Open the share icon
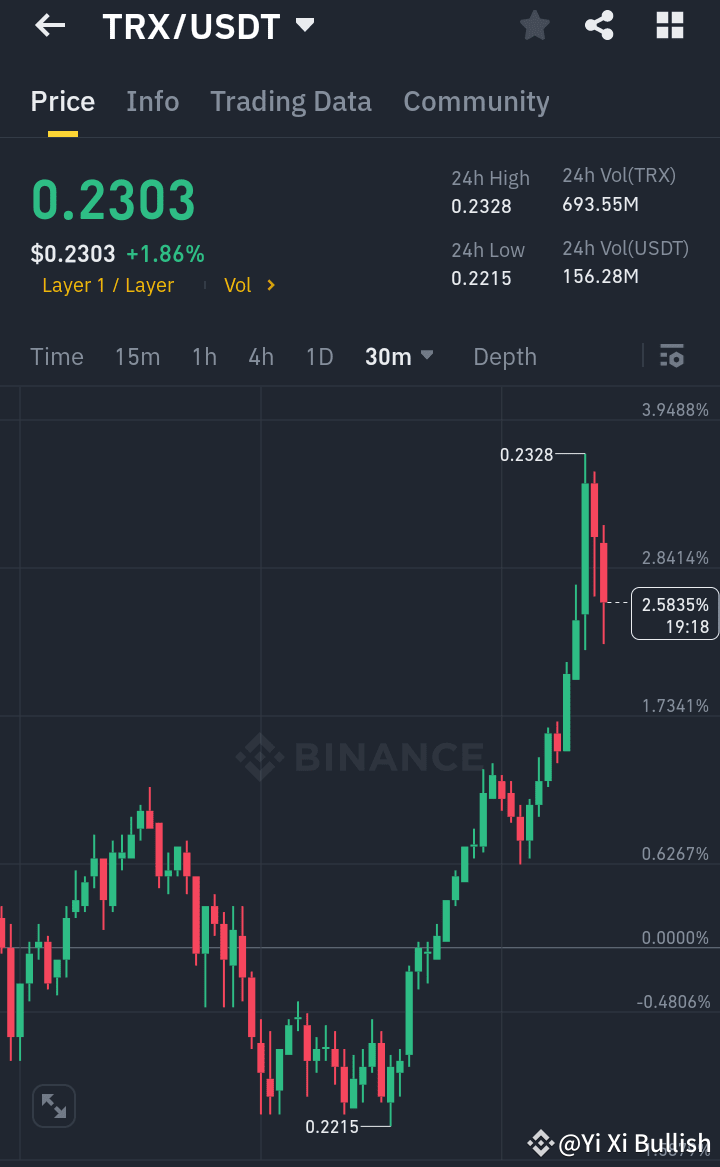 [599, 26]
